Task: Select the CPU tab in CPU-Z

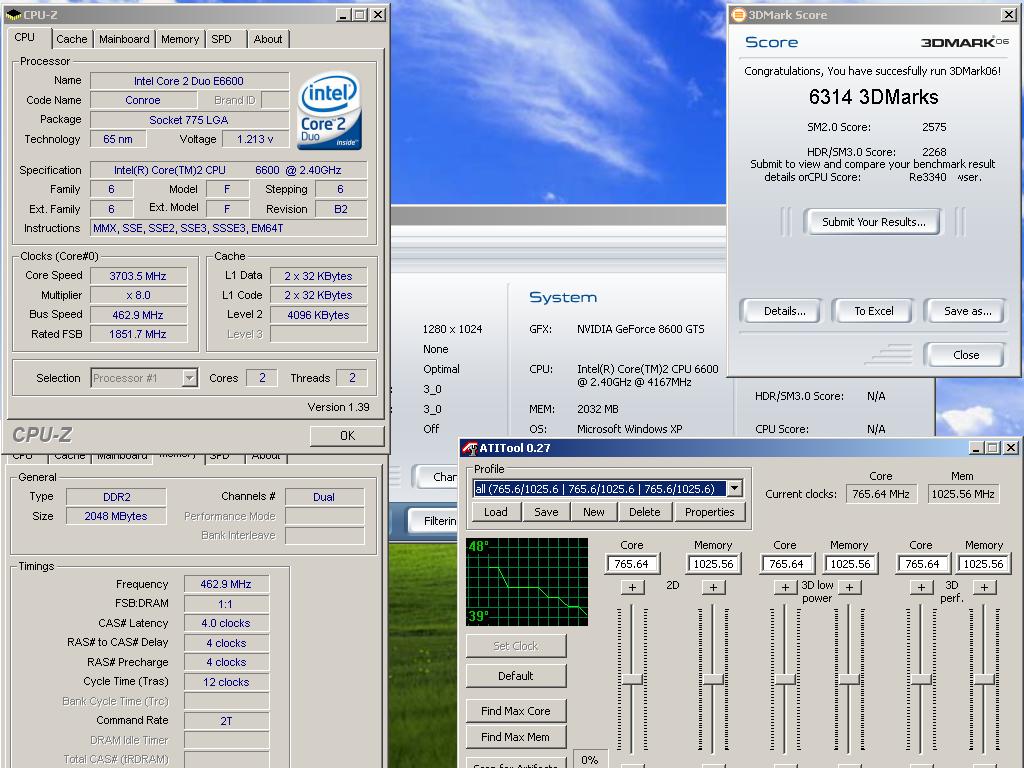Action: point(25,37)
